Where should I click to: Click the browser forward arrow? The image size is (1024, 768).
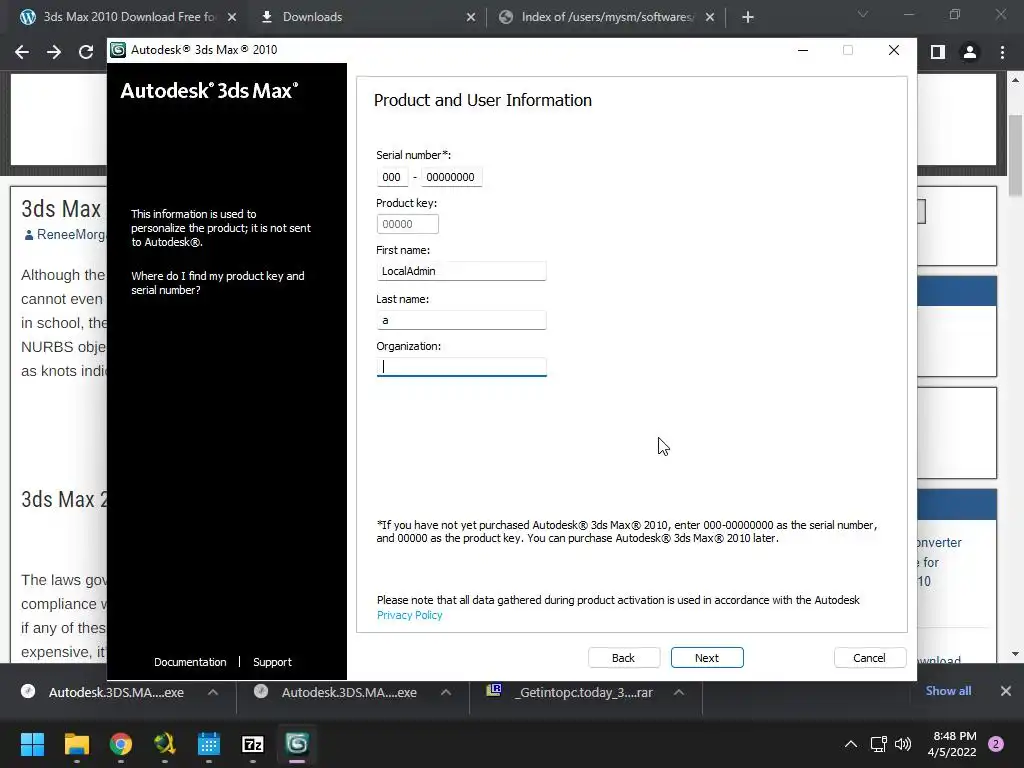[x=54, y=52]
